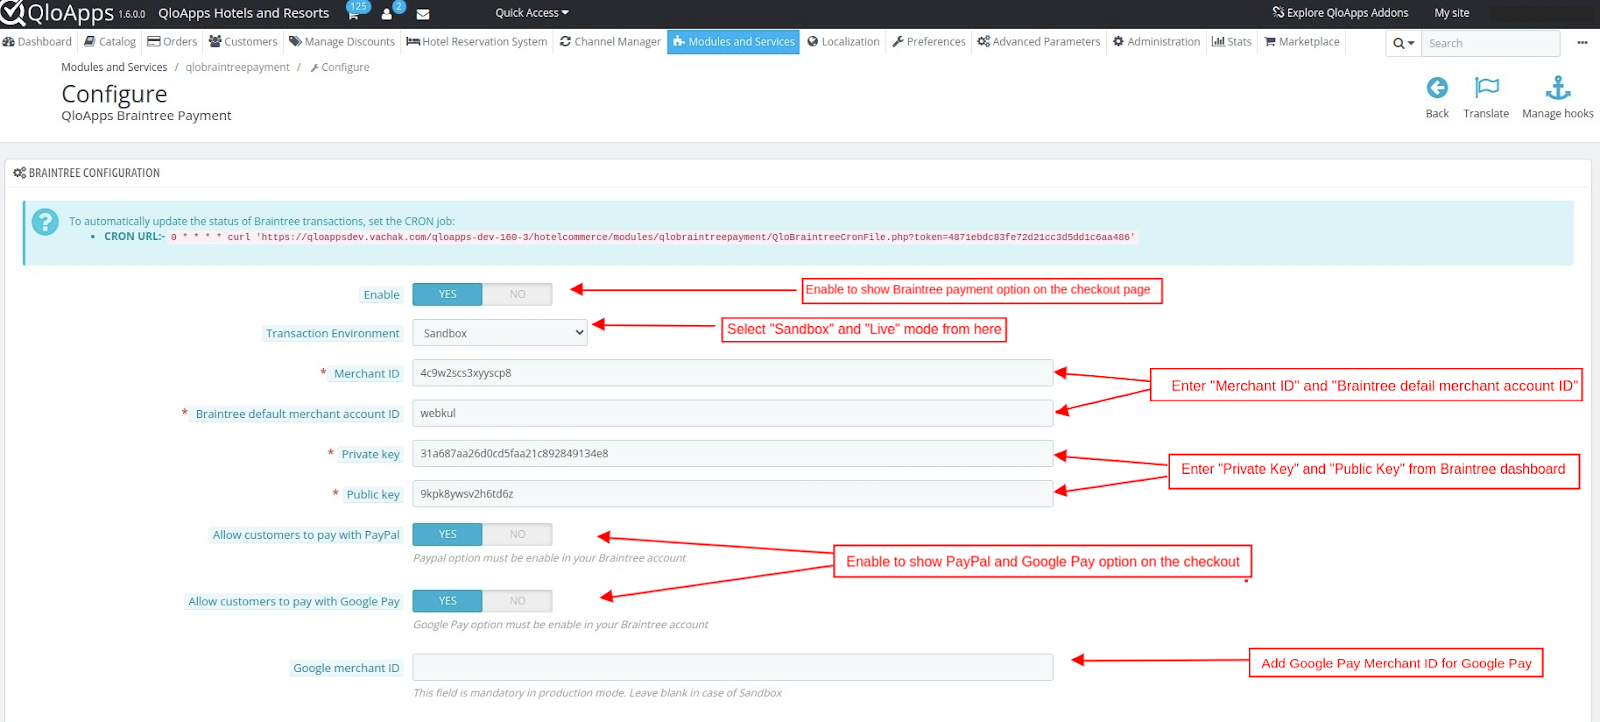Open the Administration menu
Image resolution: width=1600 pixels, height=722 pixels.
[1157, 42]
